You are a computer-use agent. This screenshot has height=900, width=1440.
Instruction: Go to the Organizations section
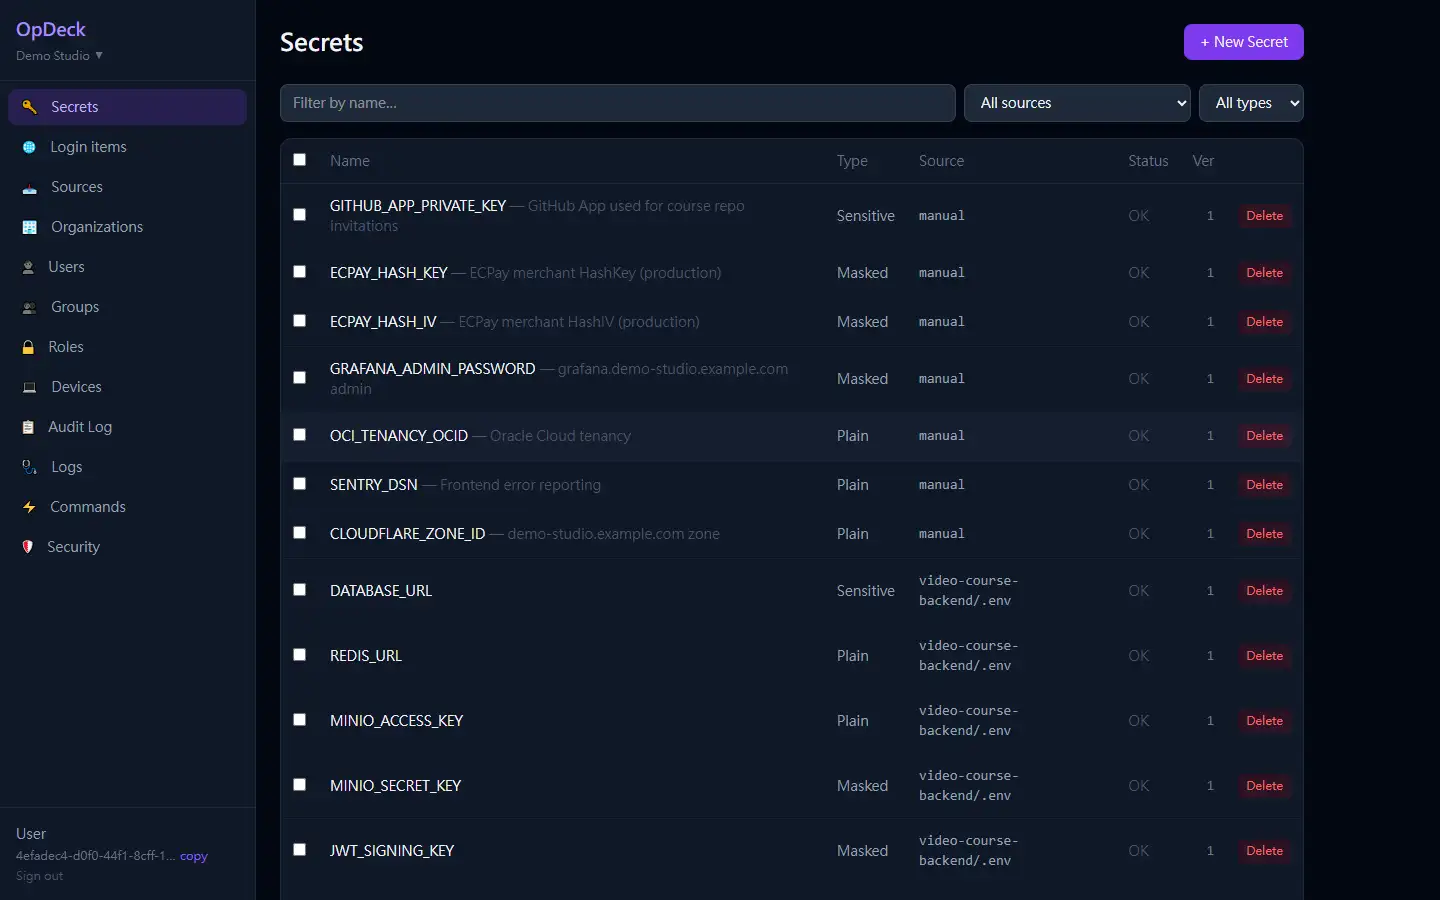(x=127, y=227)
